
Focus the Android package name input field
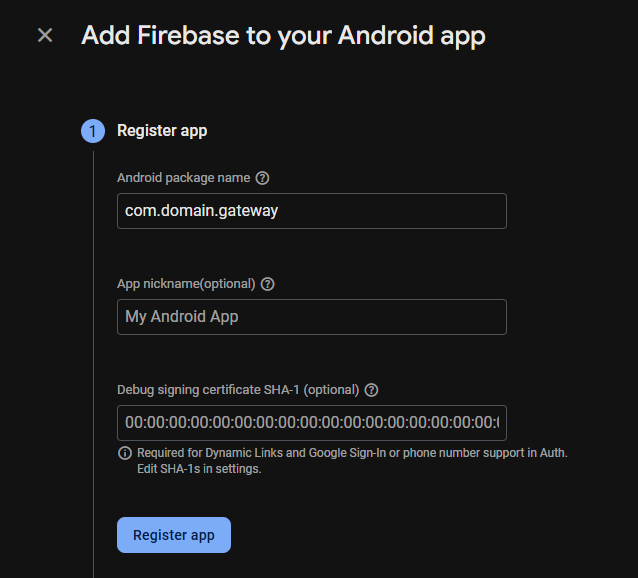311,211
